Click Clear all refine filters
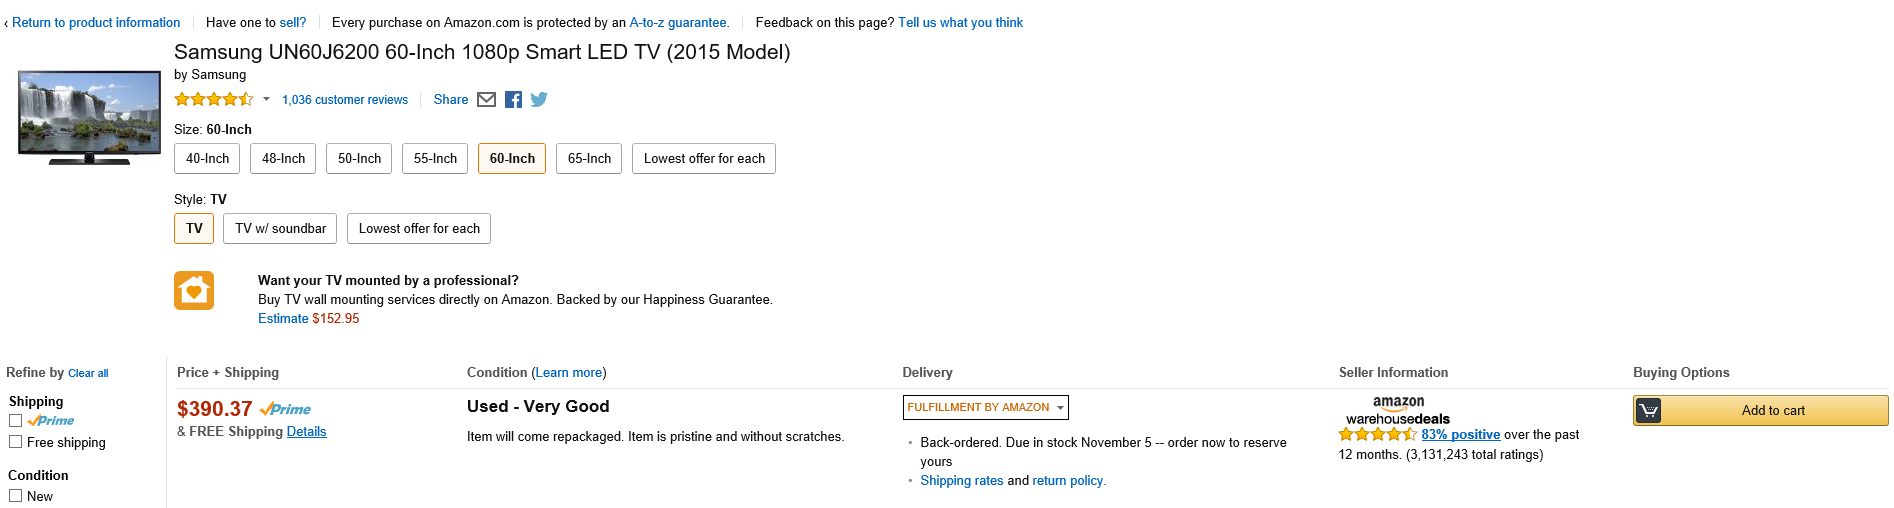Viewport: 1894px width, 508px height. (x=88, y=374)
